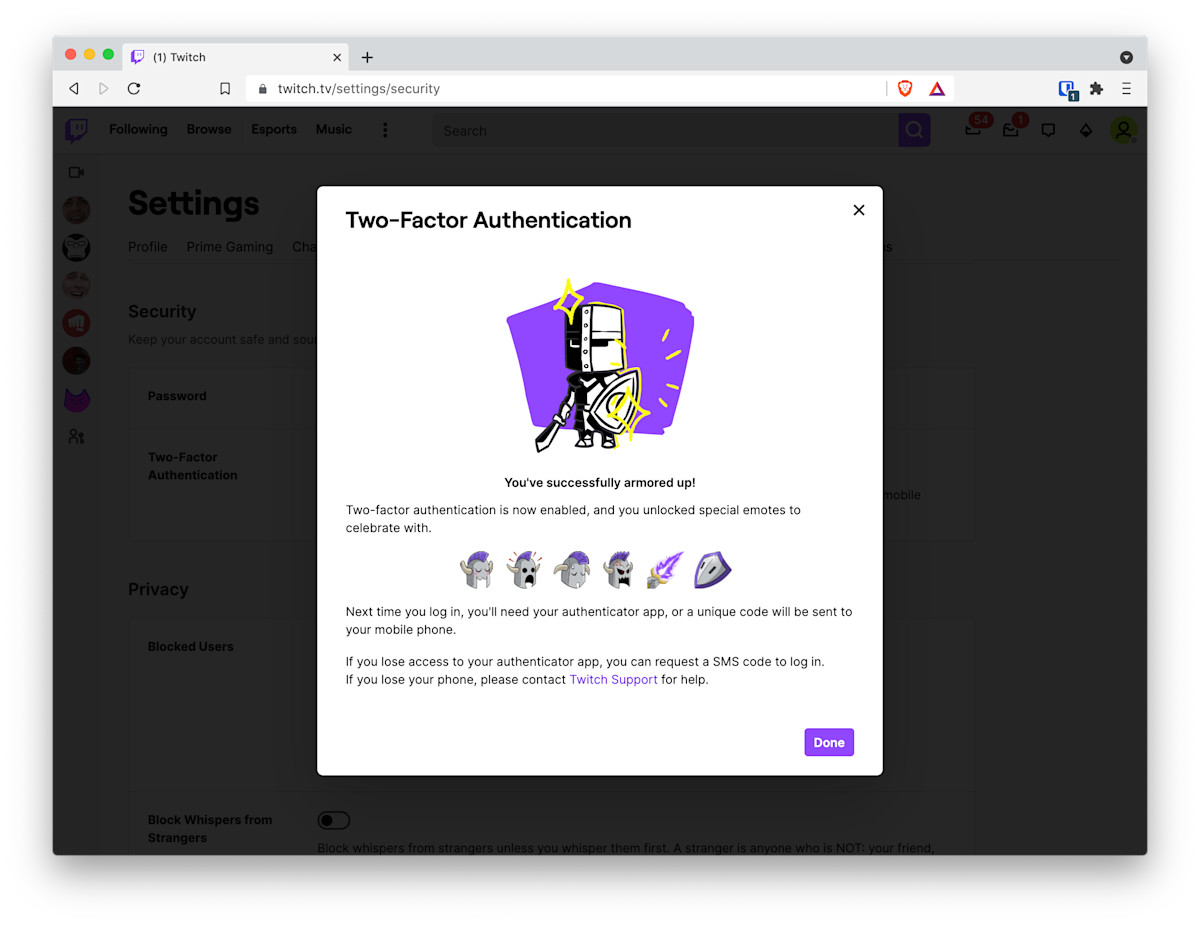Viewport: 1200px width, 925px height.
Task: Click the Twitch search magnifier button
Action: 914,130
